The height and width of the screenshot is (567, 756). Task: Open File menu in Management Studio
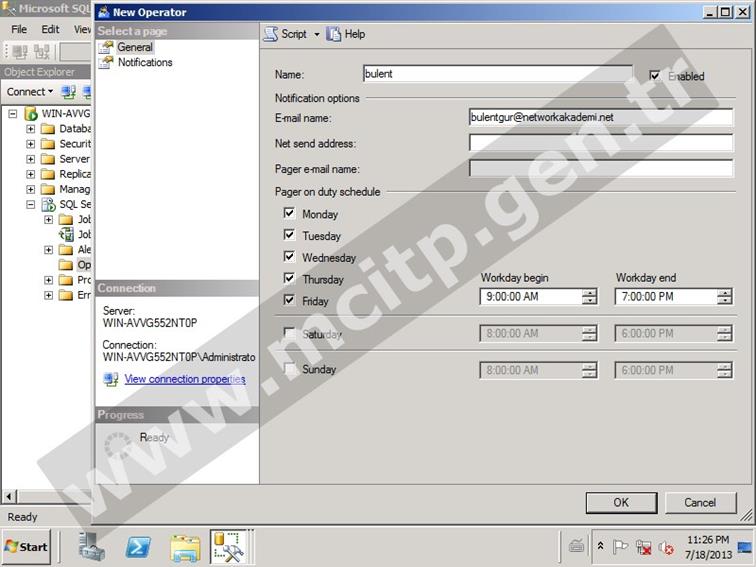click(19, 29)
